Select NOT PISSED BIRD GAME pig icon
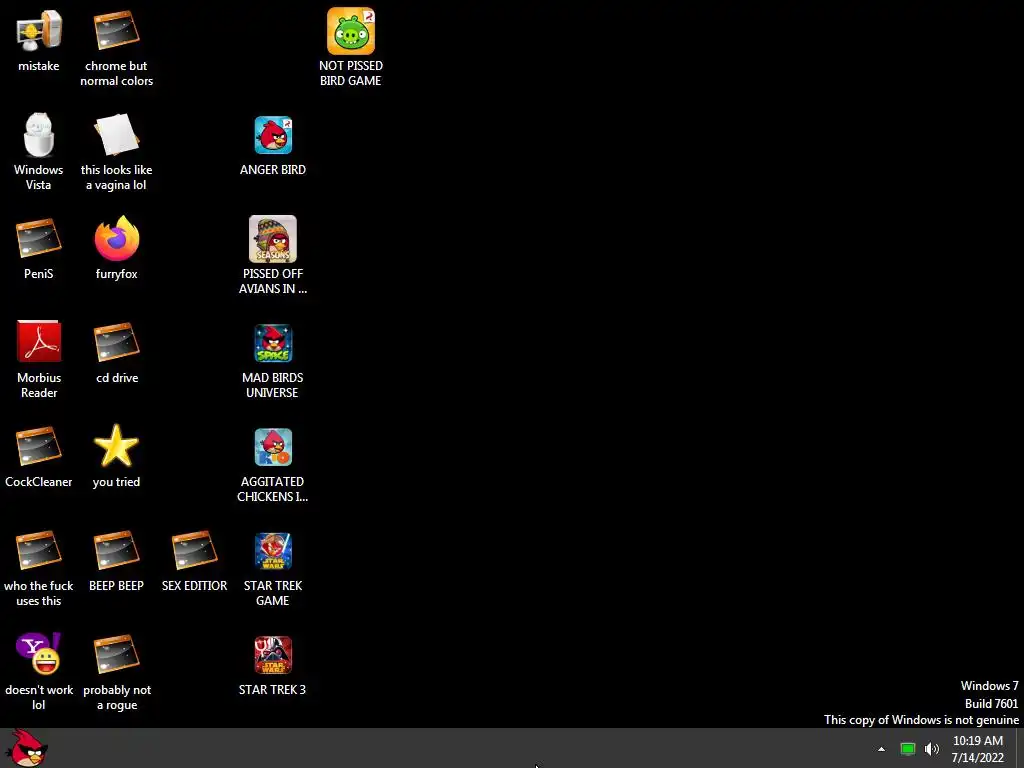Image resolution: width=1024 pixels, height=768 pixels. [351, 31]
